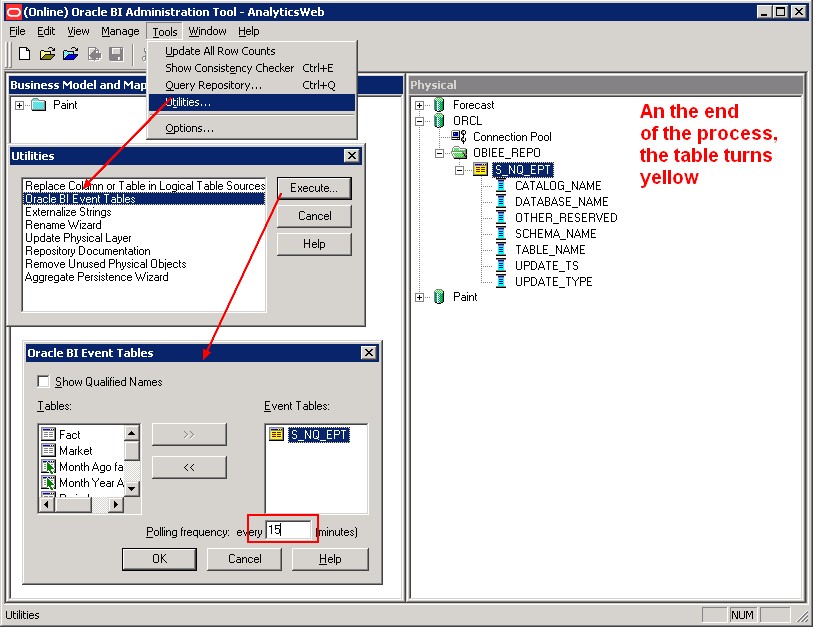Click the UPDATE_TS column icon
Image resolution: width=813 pixels, height=627 pixels.
pos(501,266)
